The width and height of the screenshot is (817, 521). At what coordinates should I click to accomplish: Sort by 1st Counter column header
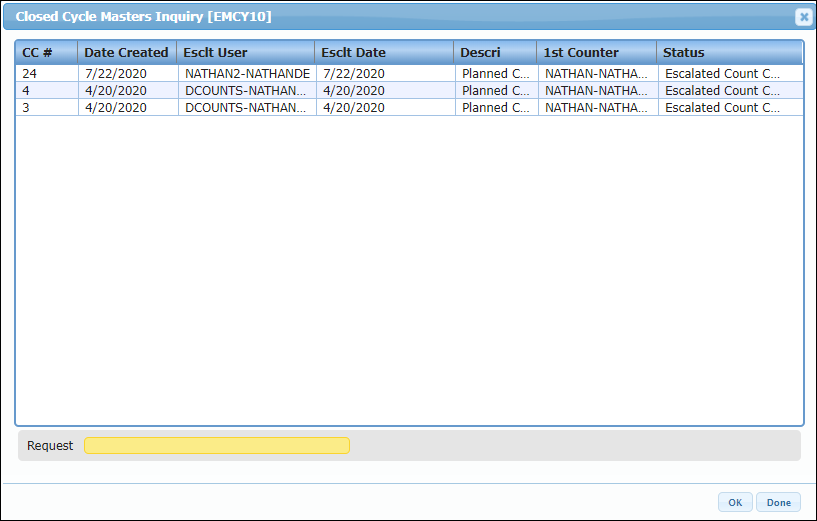[x=596, y=52]
